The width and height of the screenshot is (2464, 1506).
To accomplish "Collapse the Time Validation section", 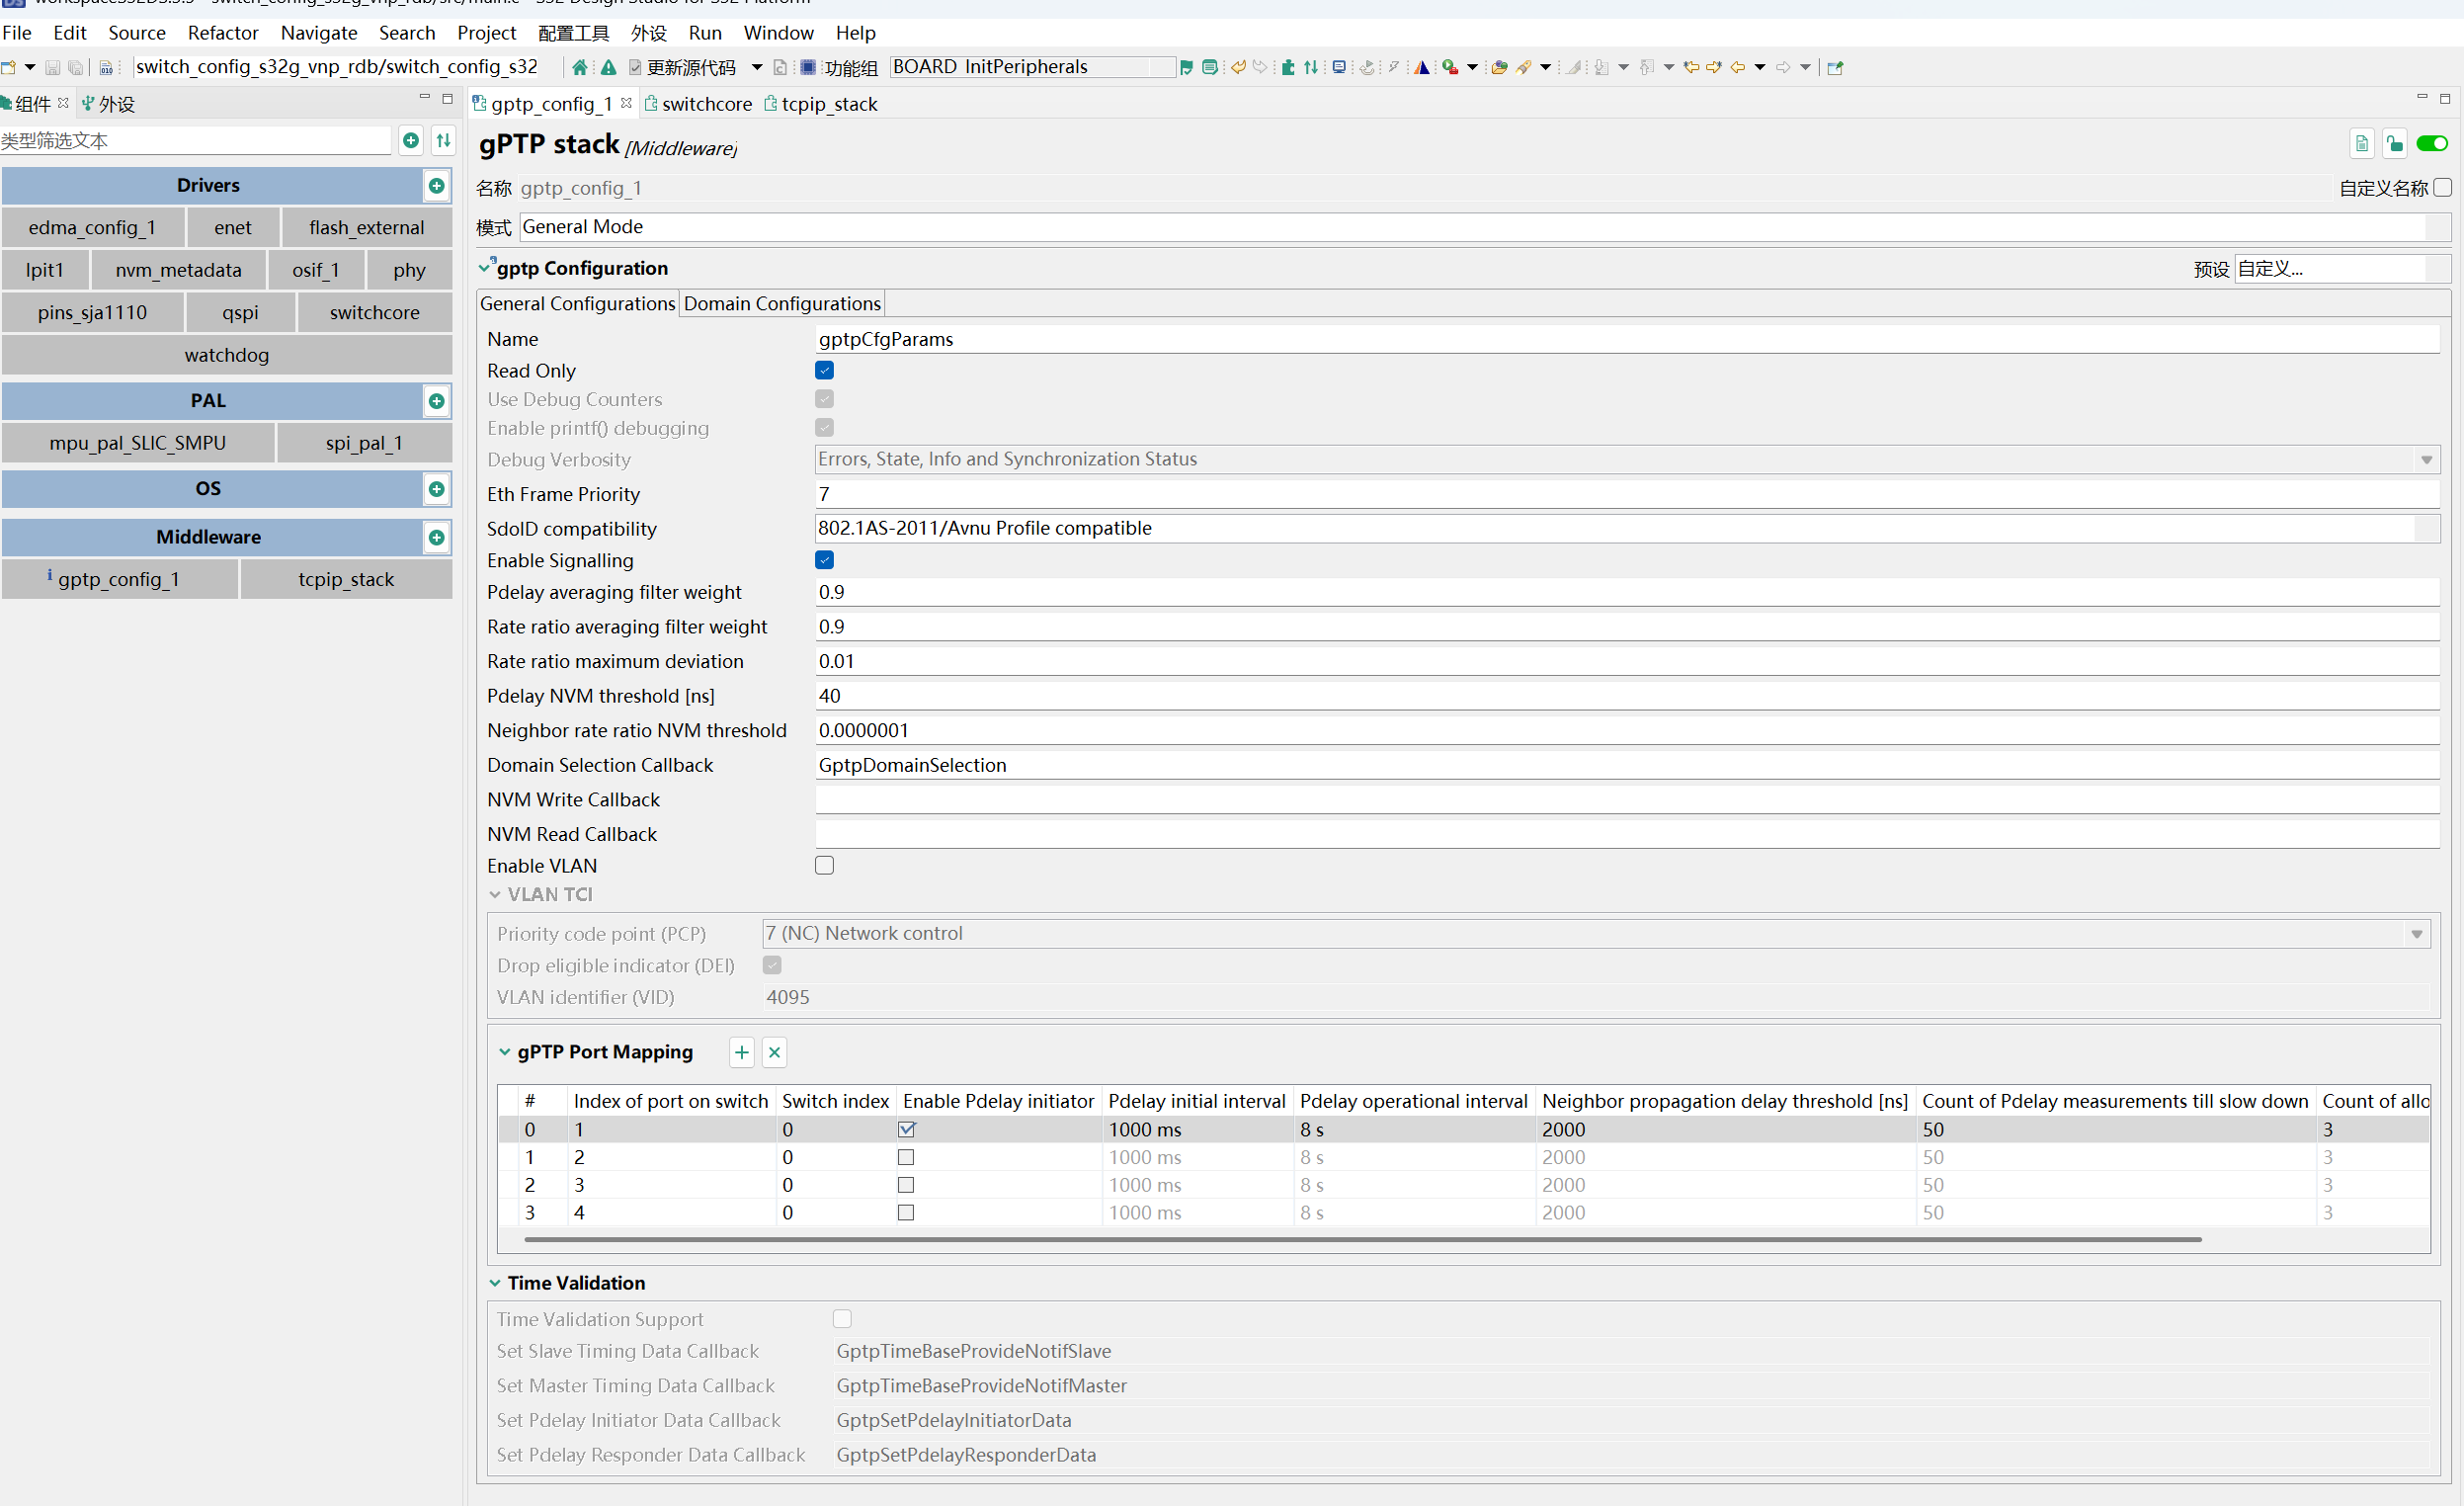I will click(495, 1283).
